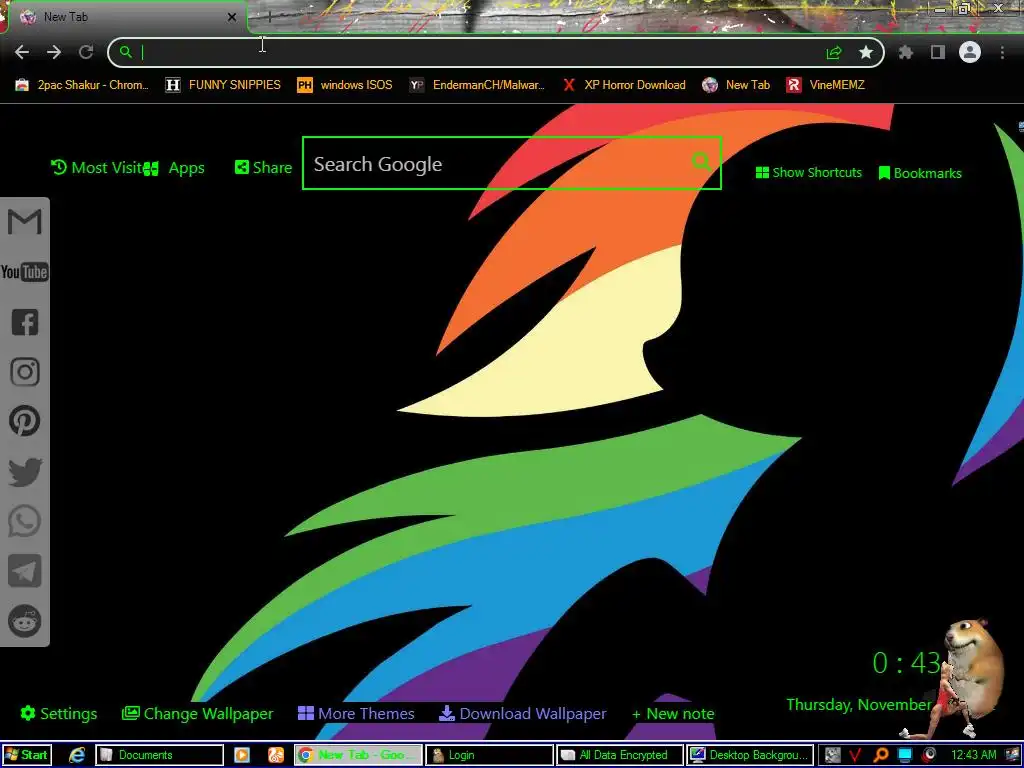Click Download Wallpaper

pyautogui.click(x=522, y=713)
